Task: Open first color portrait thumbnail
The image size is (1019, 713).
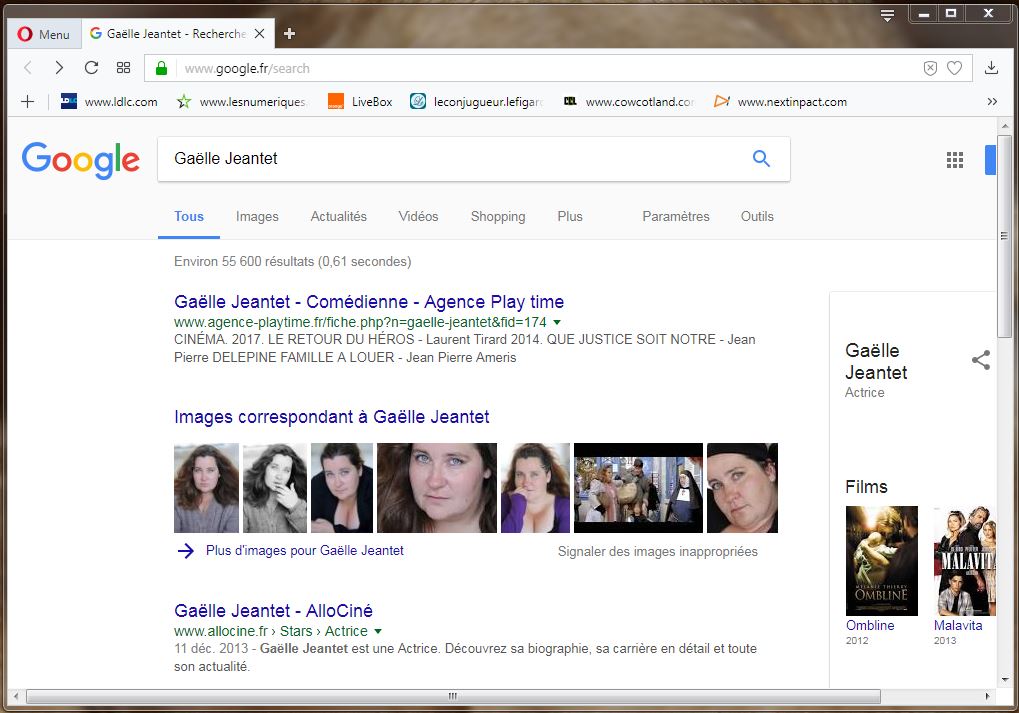Action: pos(206,488)
